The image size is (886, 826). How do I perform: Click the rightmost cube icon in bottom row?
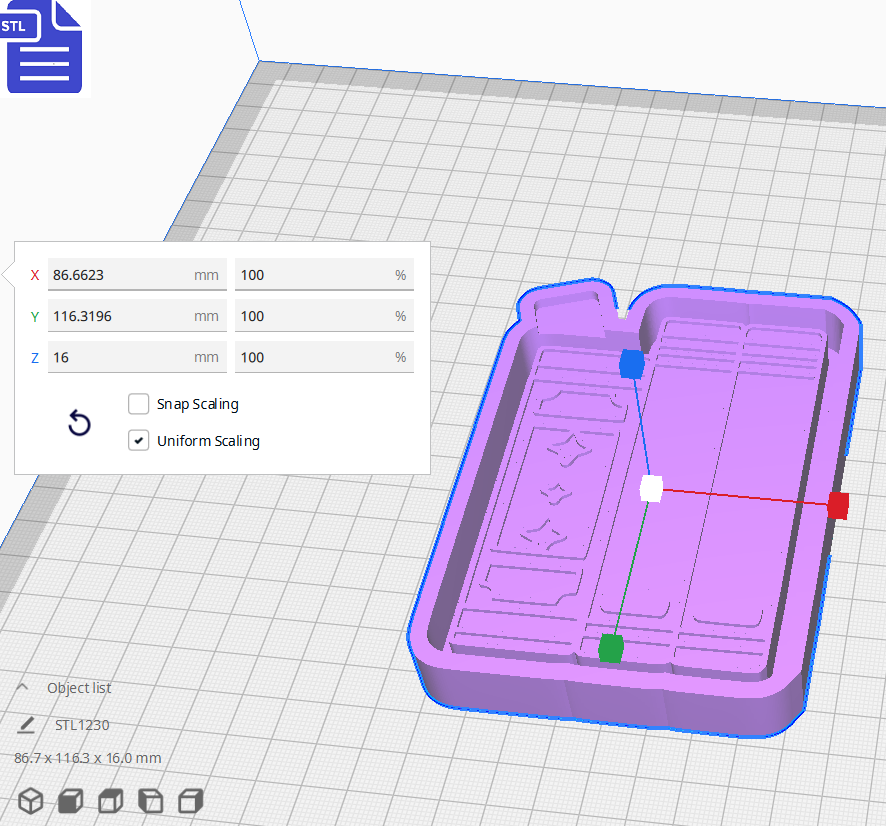click(x=190, y=800)
